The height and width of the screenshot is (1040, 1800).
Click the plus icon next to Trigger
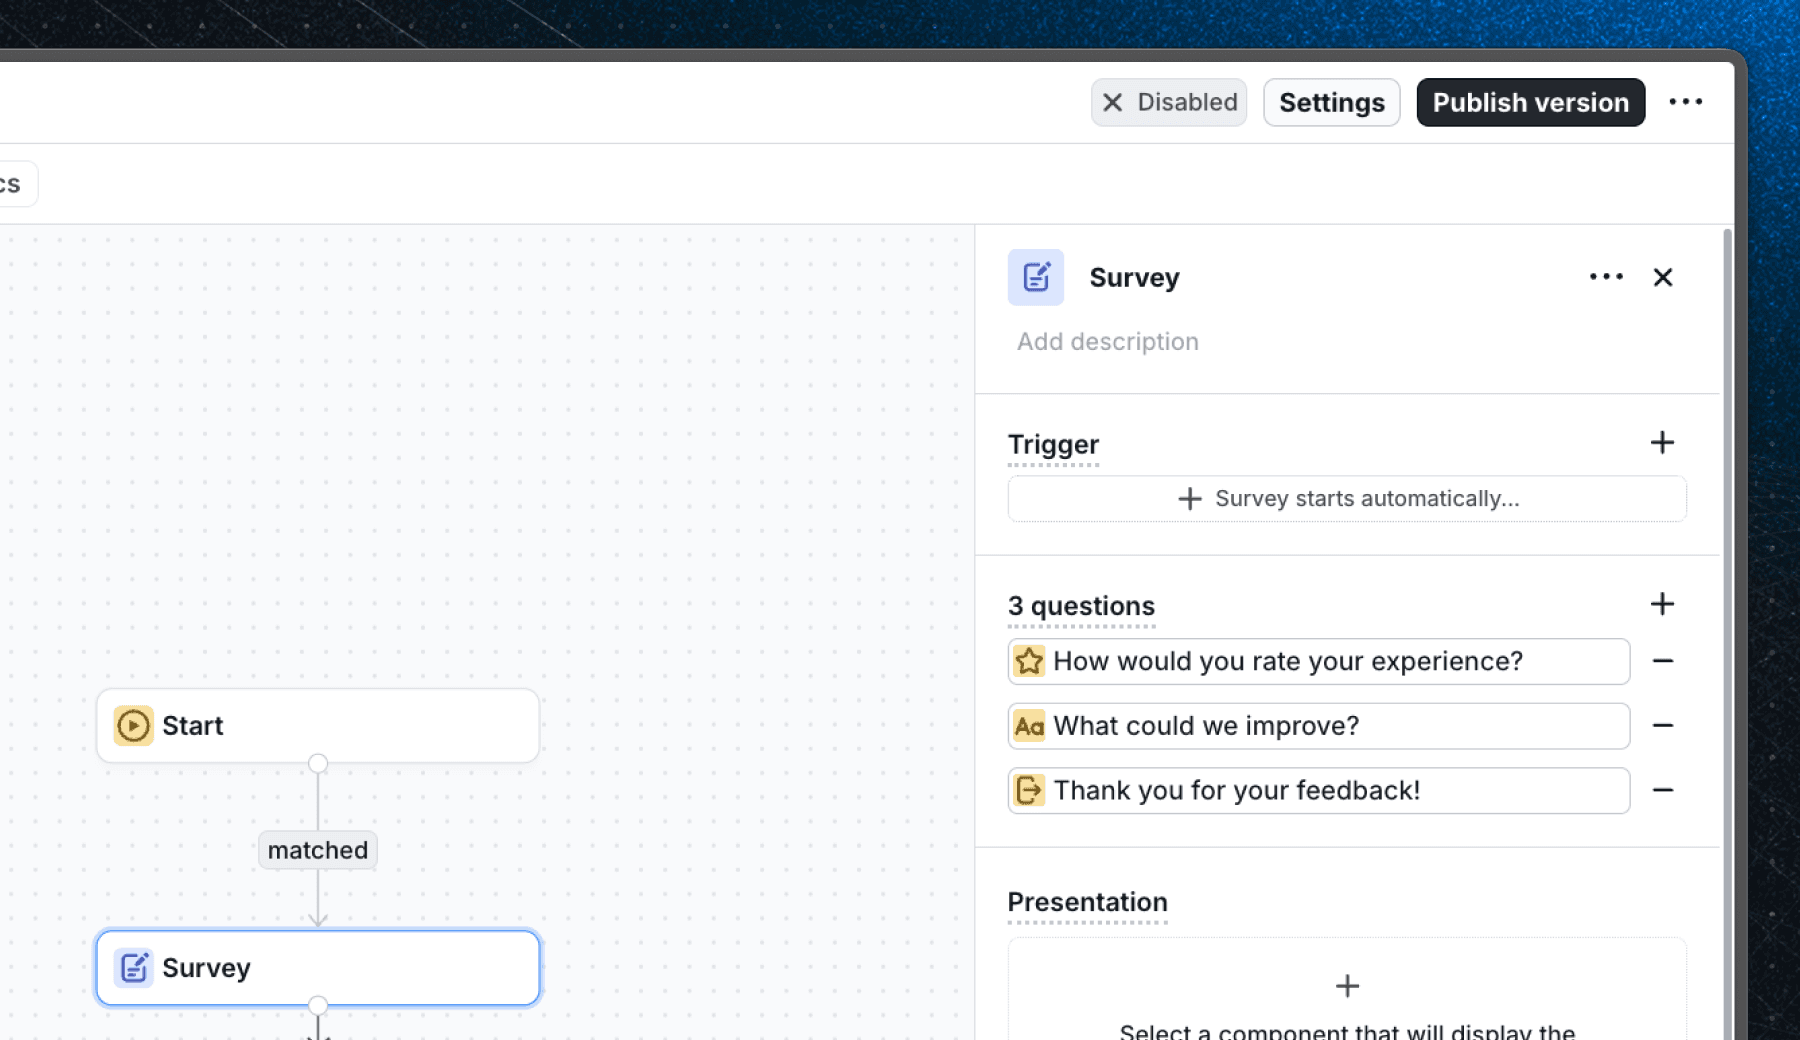click(1662, 442)
